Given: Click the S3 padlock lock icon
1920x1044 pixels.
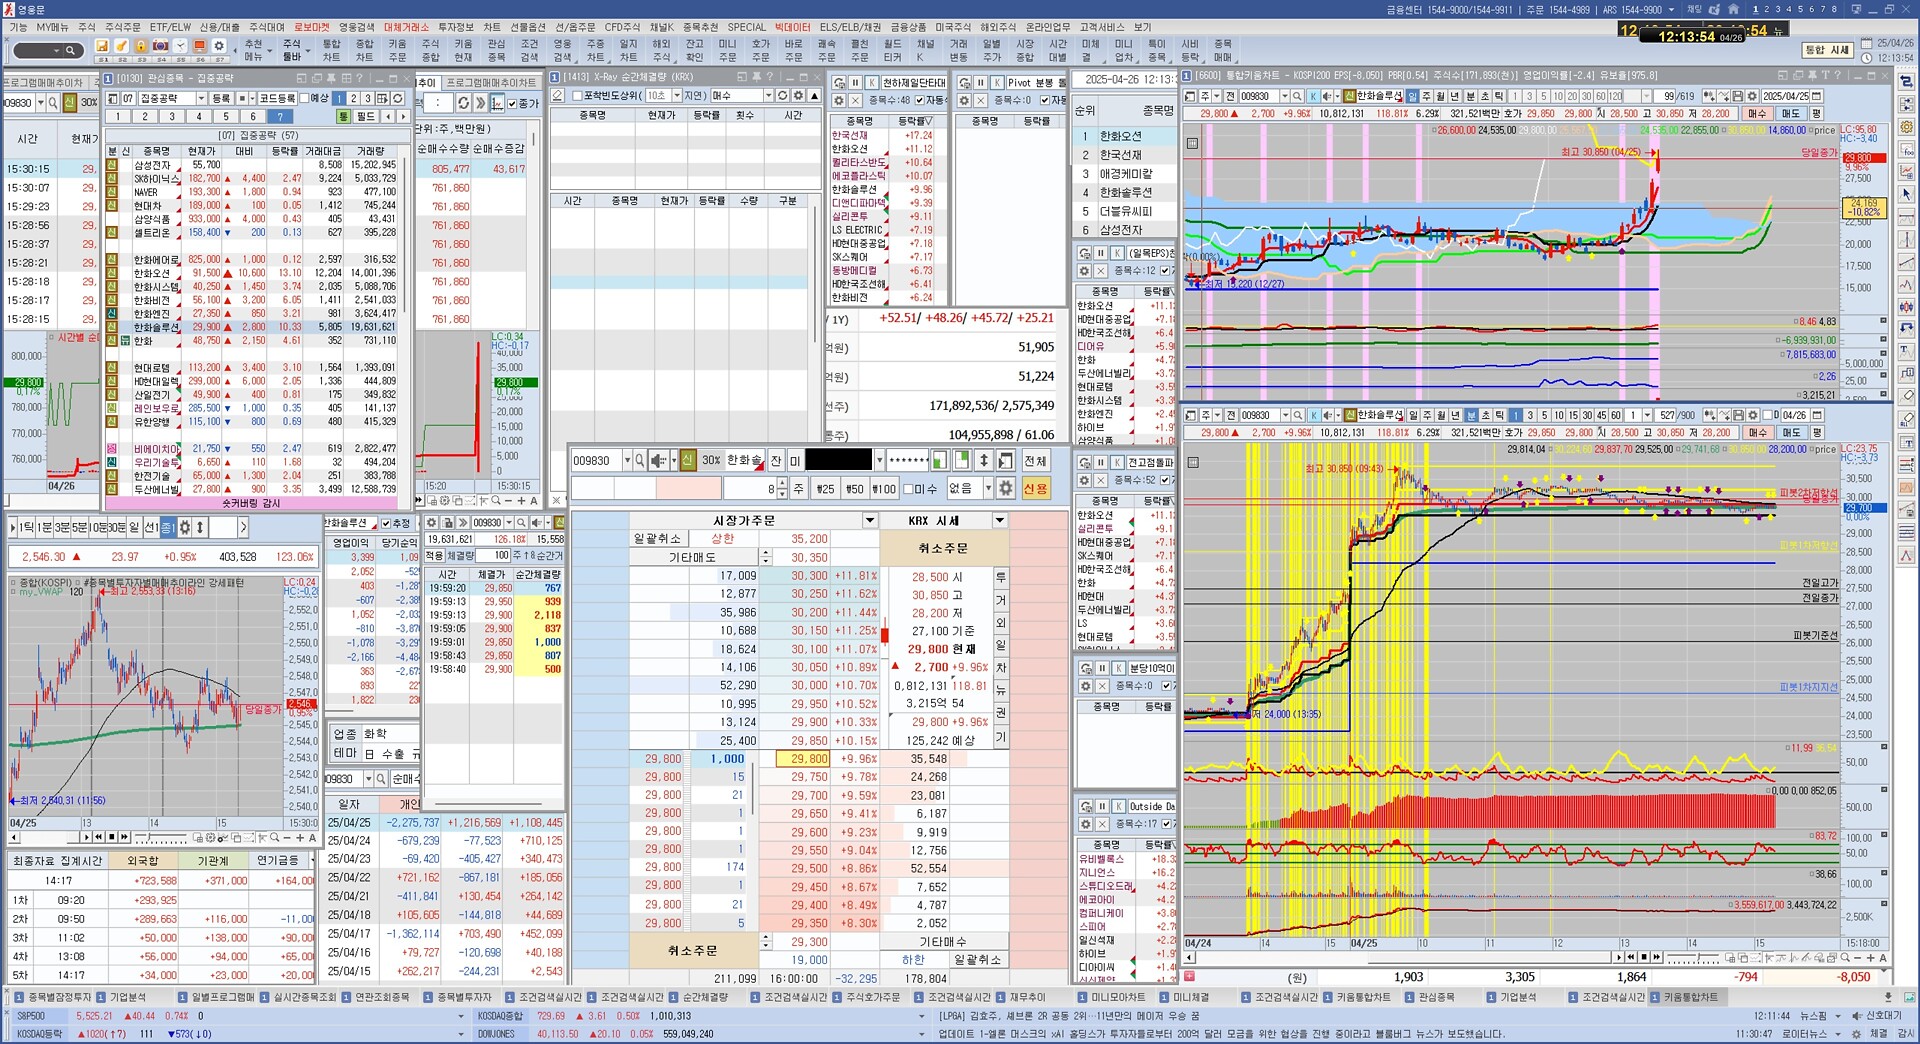Looking at the screenshot, I should [141, 47].
